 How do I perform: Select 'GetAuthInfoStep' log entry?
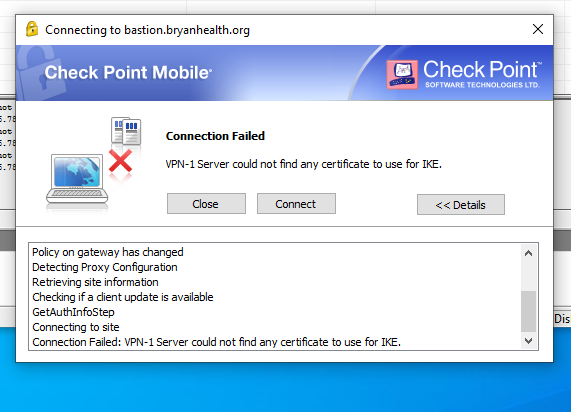coord(74,312)
